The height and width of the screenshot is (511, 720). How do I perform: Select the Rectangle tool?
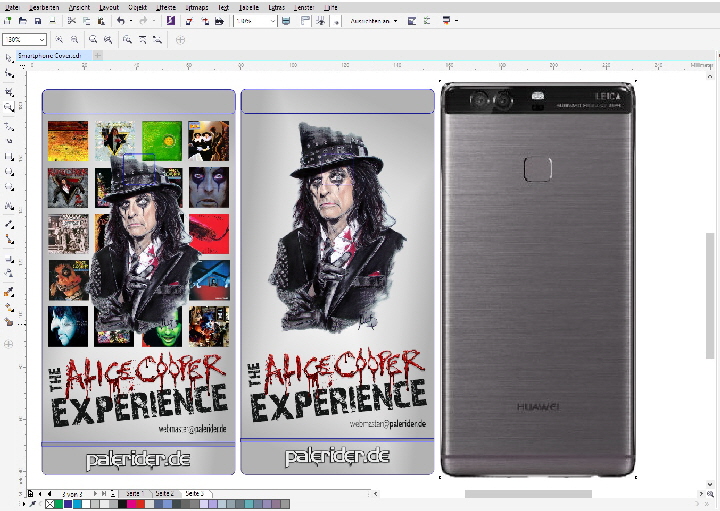[9, 157]
